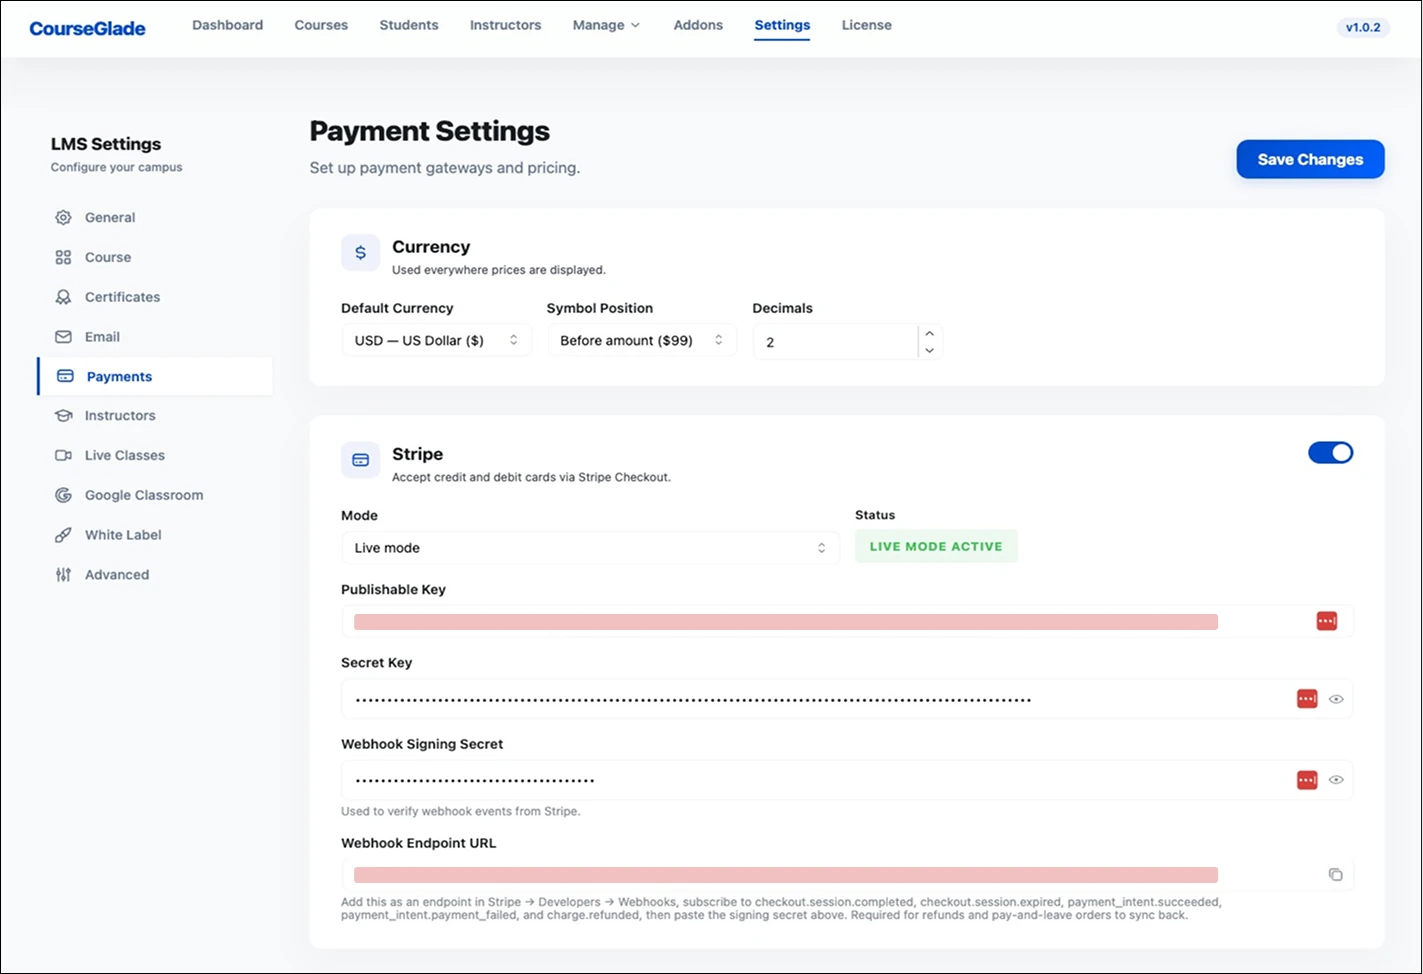The height and width of the screenshot is (974, 1423).
Task: Click the CourseGlade logo
Action: (87, 28)
